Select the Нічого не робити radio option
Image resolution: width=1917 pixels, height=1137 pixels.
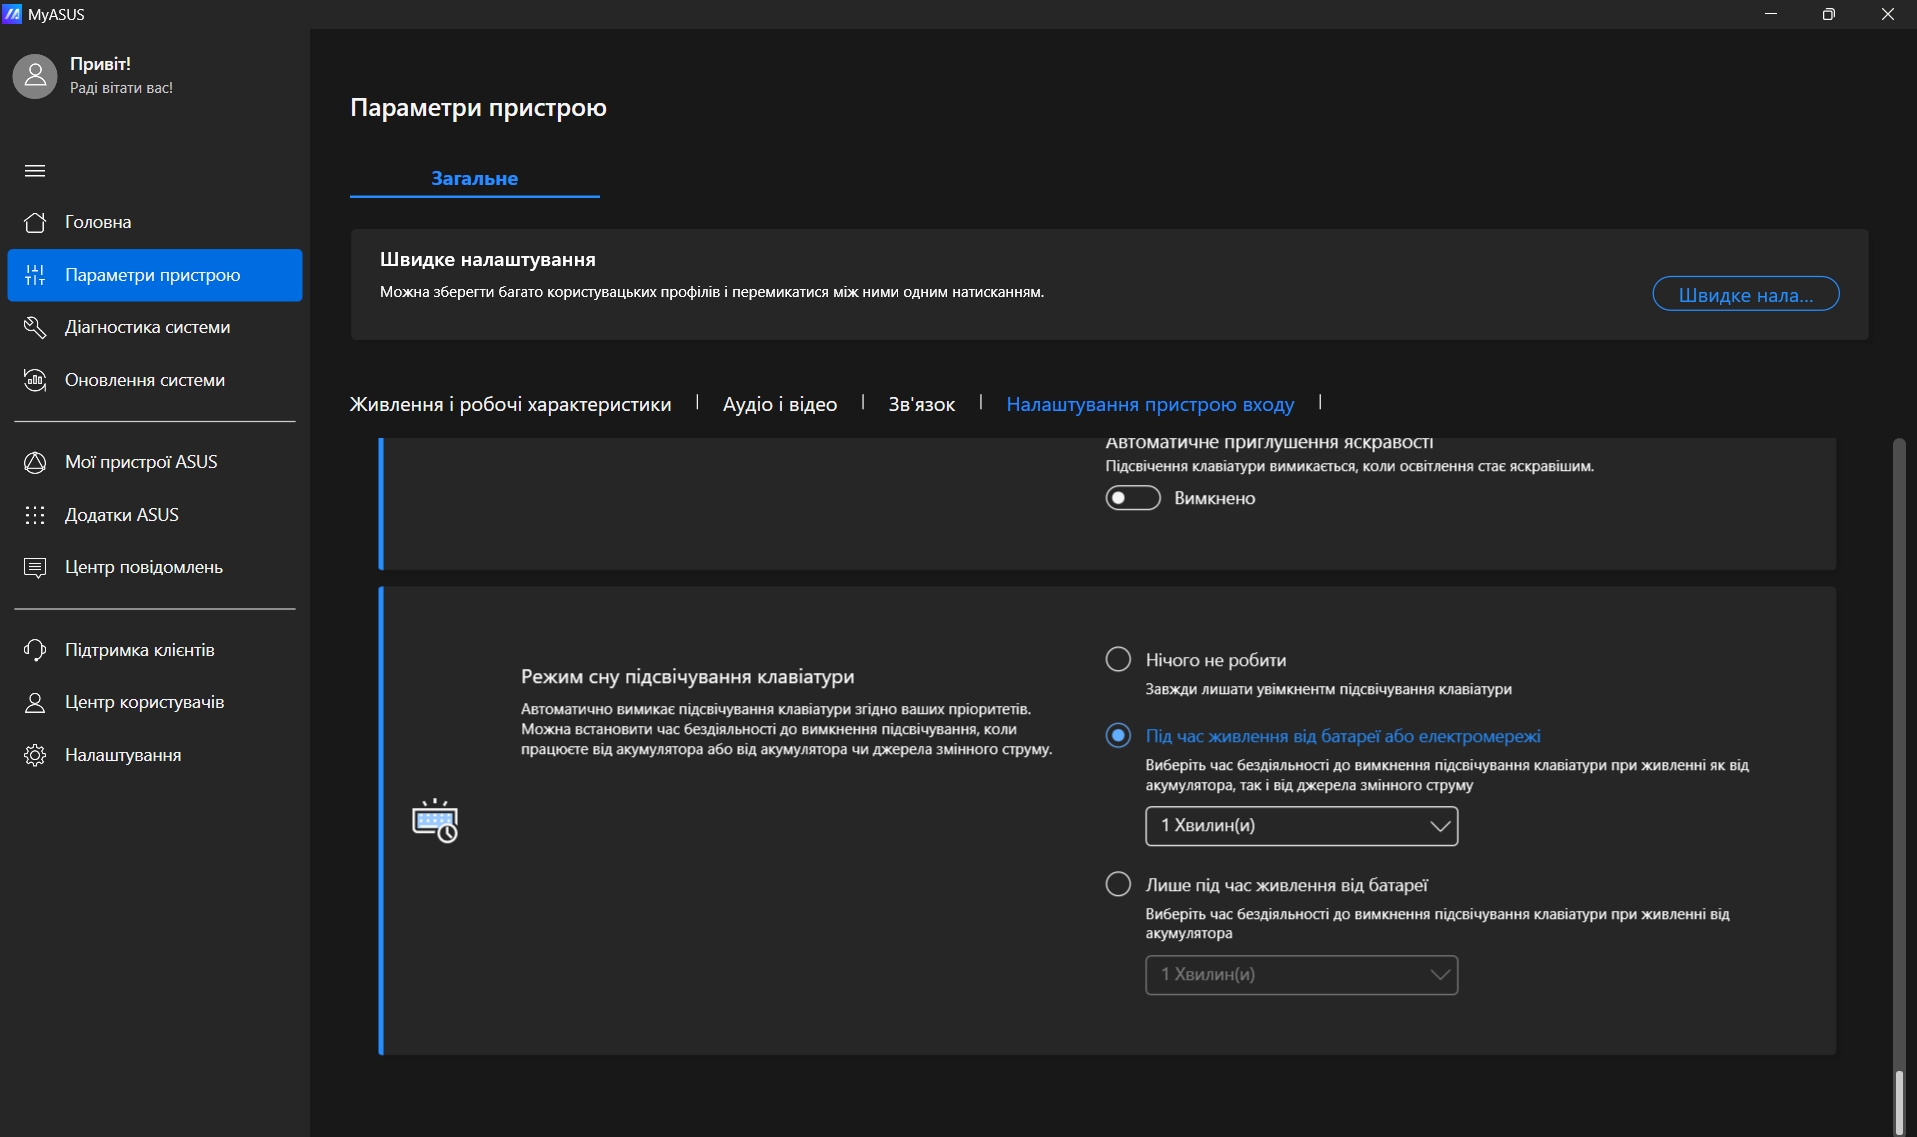[x=1118, y=659]
